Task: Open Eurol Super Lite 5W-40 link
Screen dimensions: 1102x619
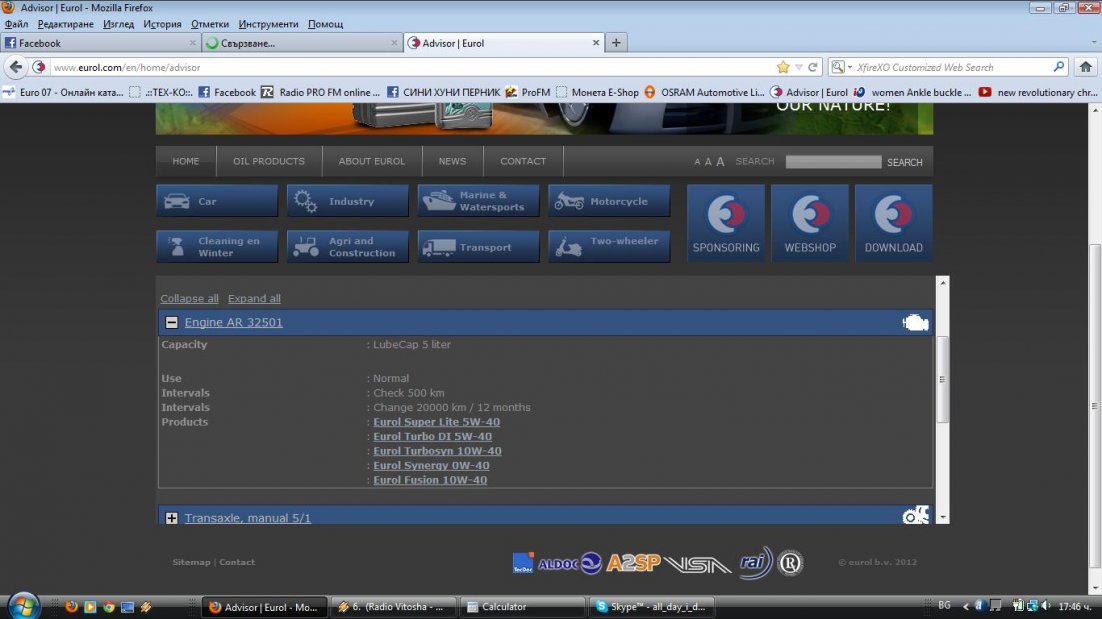Action: click(x=436, y=422)
